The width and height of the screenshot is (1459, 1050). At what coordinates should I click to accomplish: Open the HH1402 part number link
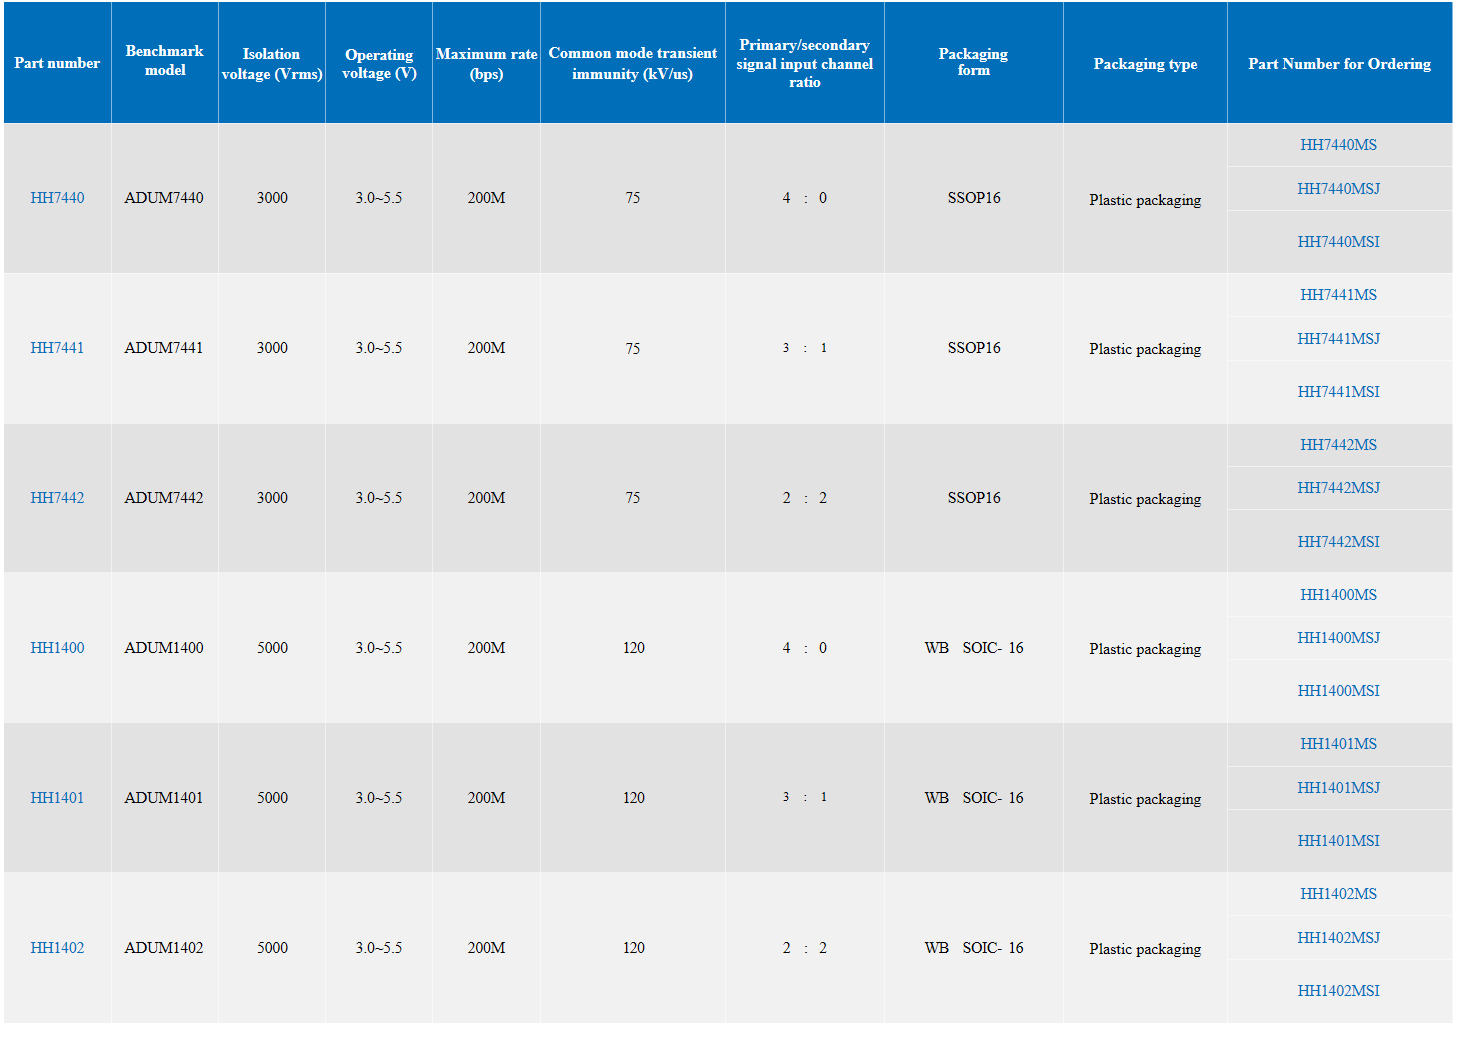pyautogui.click(x=57, y=948)
